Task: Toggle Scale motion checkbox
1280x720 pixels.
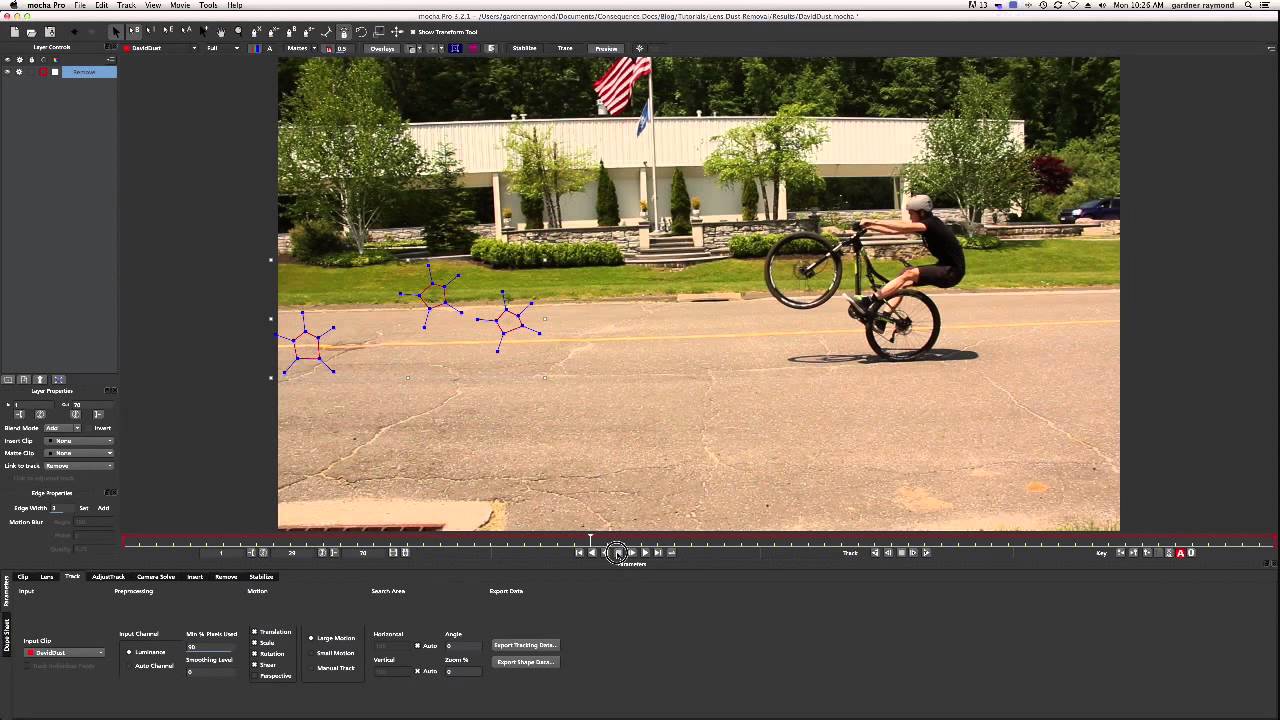Action: tap(255, 643)
